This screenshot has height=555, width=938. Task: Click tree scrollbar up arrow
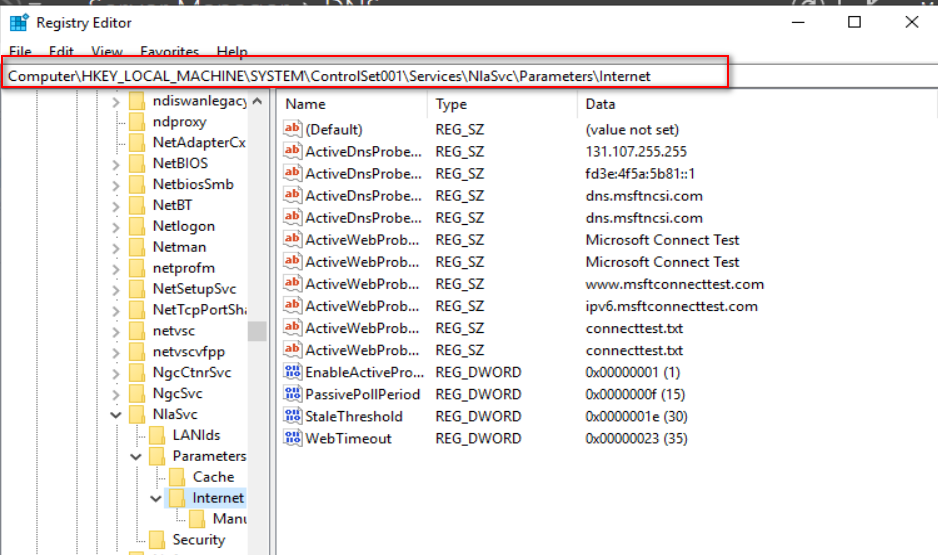[x=257, y=101]
